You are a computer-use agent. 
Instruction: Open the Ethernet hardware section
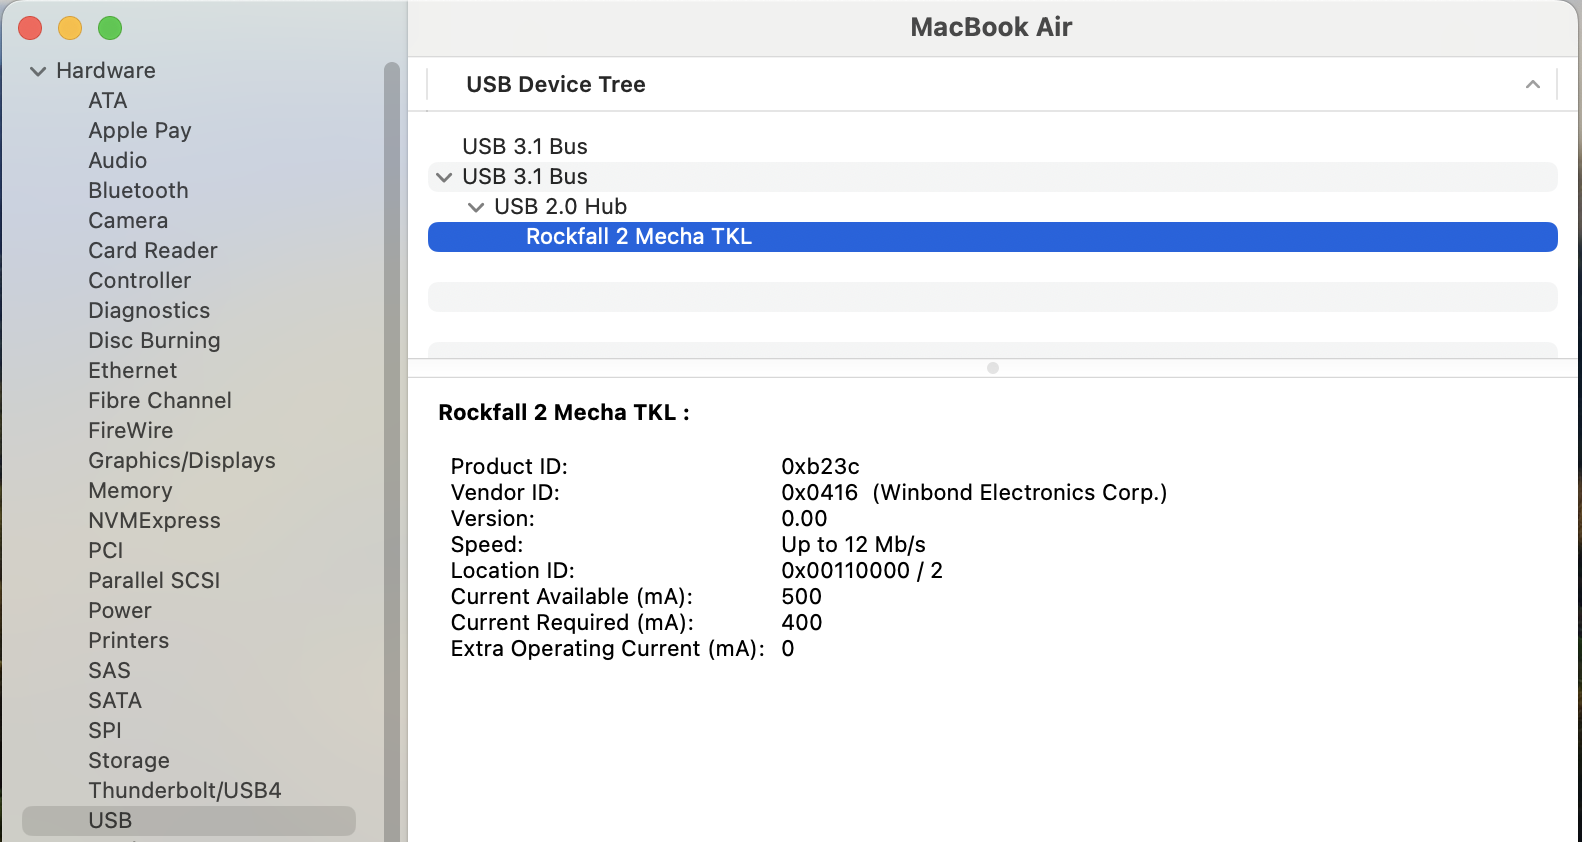[x=132, y=371]
